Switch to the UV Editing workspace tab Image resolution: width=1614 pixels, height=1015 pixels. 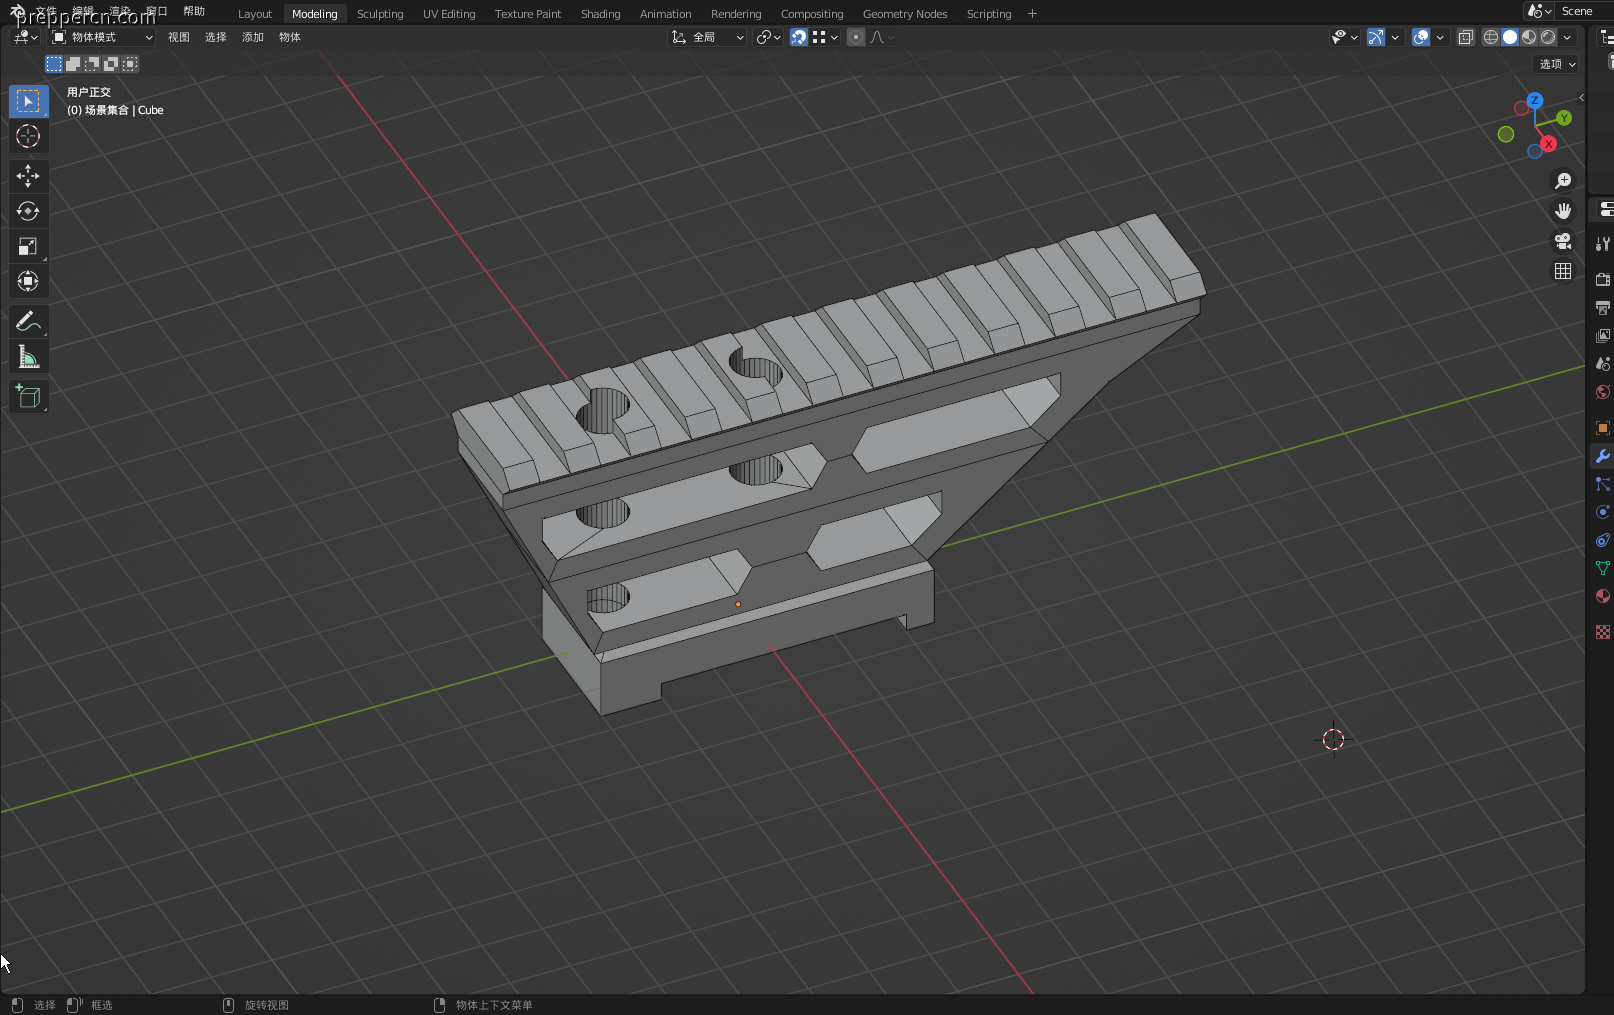(449, 14)
